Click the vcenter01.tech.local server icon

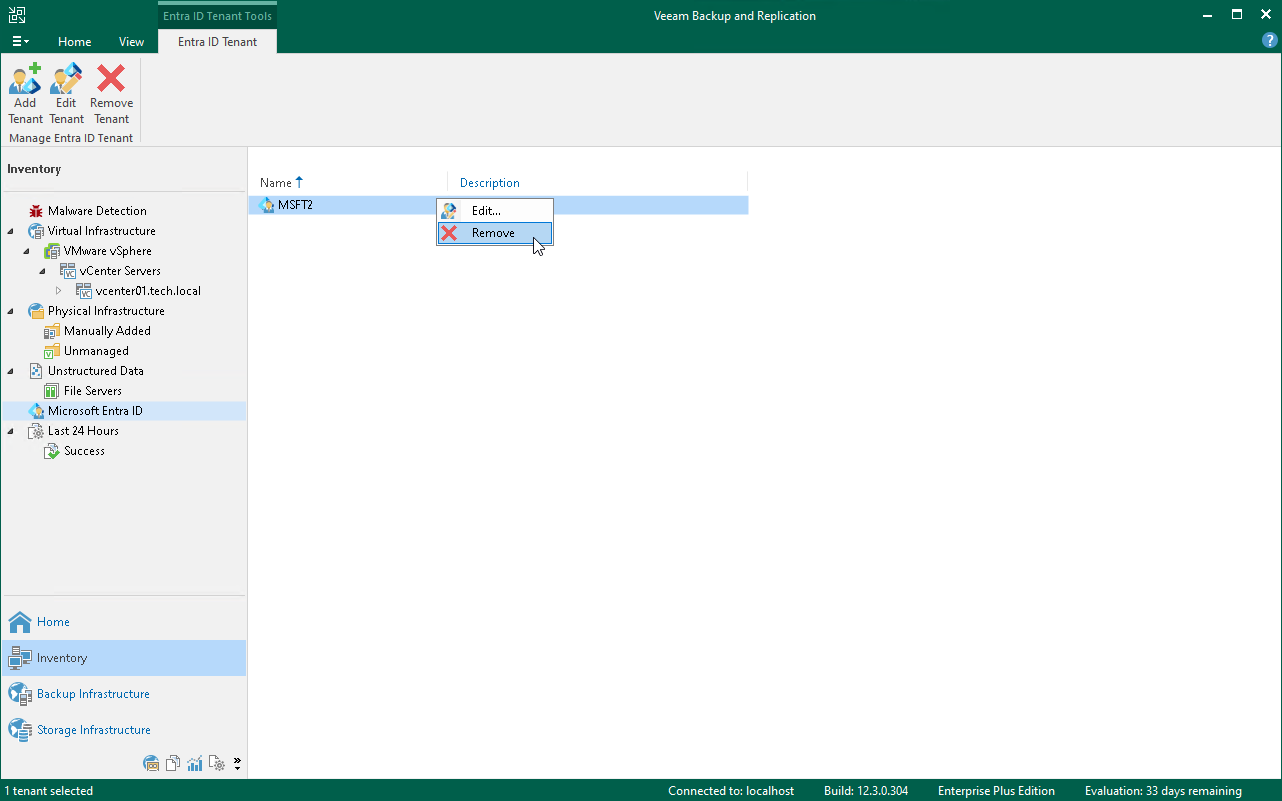(84, 291)
